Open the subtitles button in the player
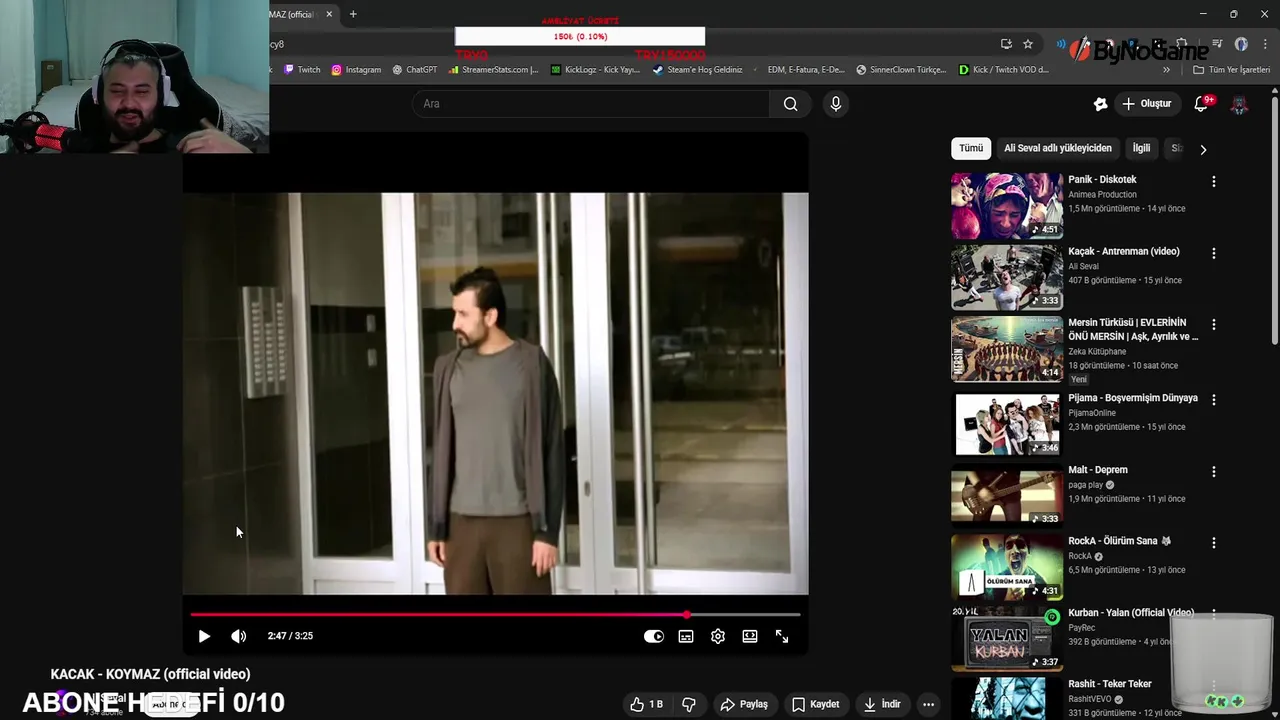Viewport: 1280px width, 720px height. click(686, 636)
